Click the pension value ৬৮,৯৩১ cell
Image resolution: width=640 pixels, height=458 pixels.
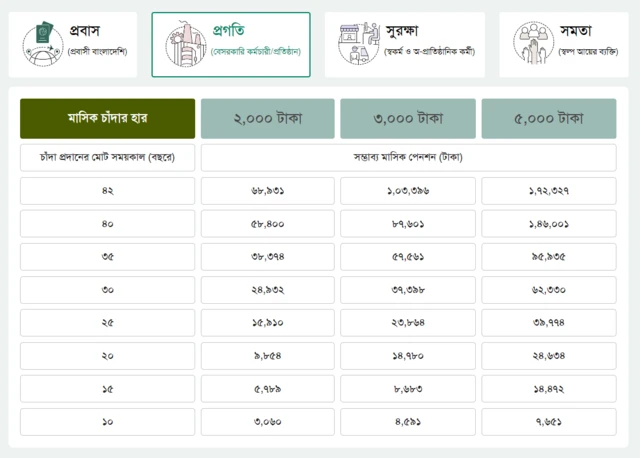tap(268, 190)
